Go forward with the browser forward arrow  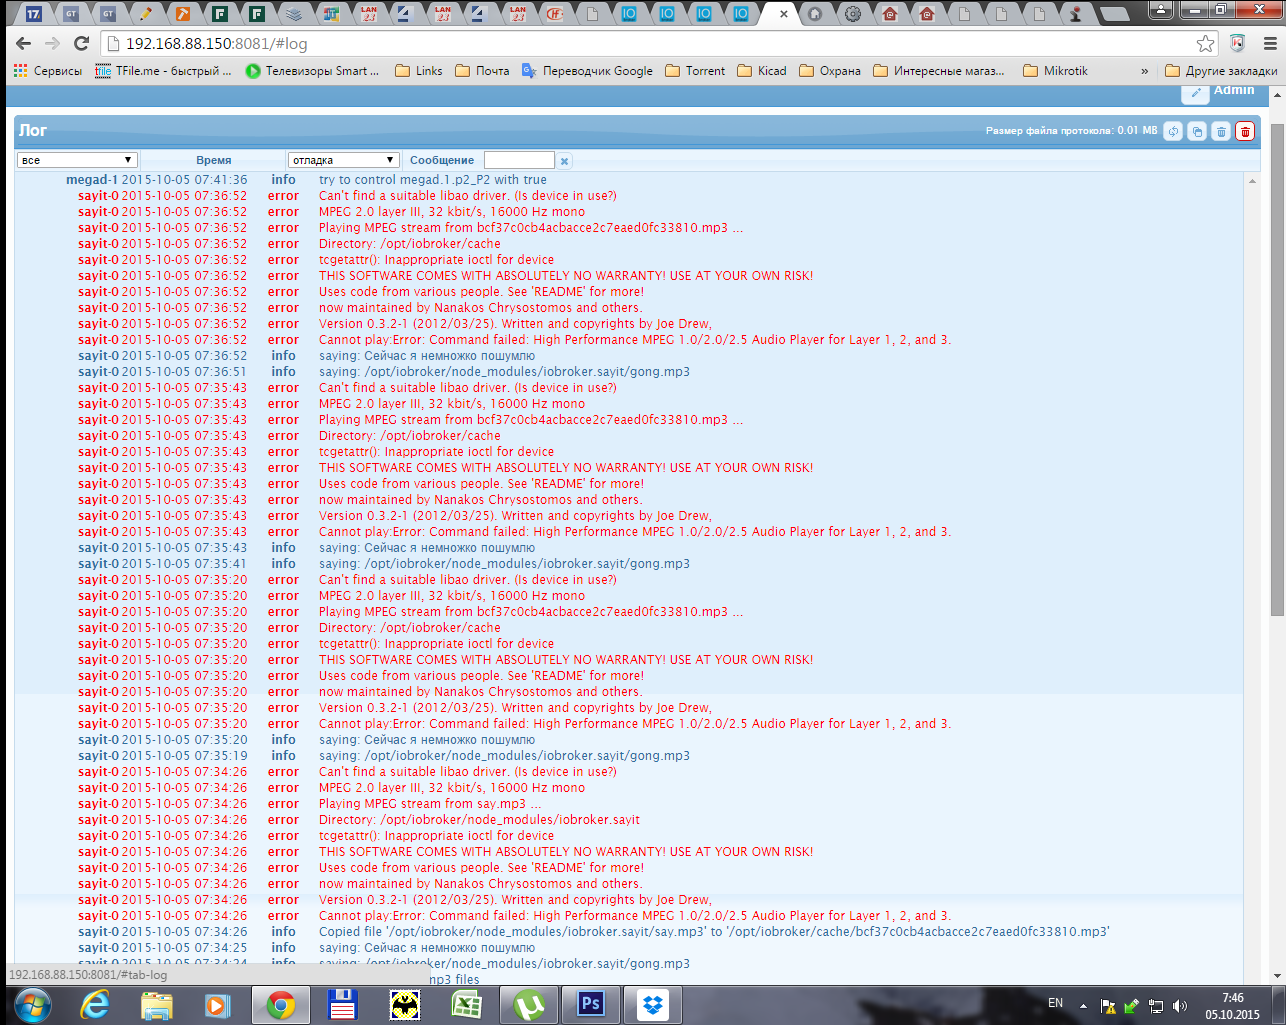pyautogui.click(x=52, y=43)
